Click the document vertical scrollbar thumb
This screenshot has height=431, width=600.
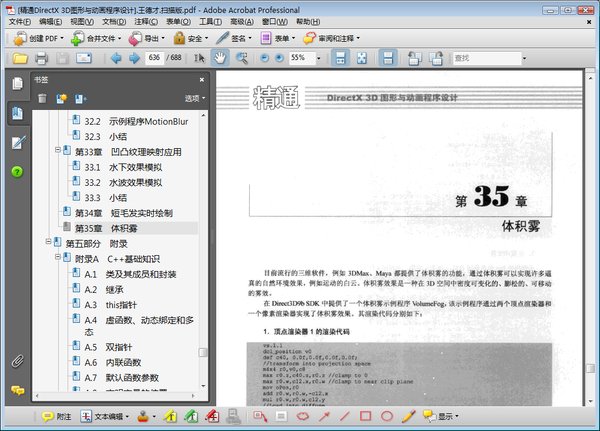[590, 368]
